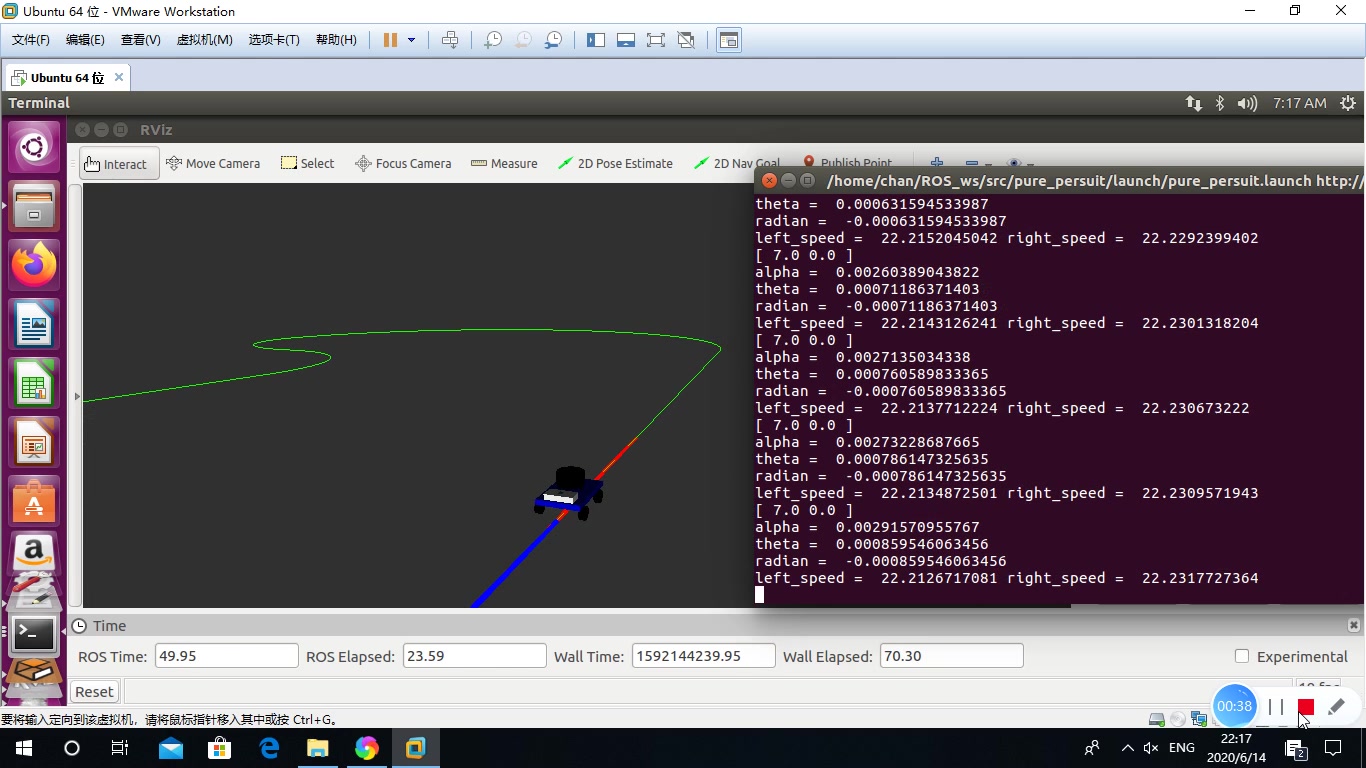The image size is (1366, 768).
Task: Open the Files manager in launcher
Action: tap(34, 206)
